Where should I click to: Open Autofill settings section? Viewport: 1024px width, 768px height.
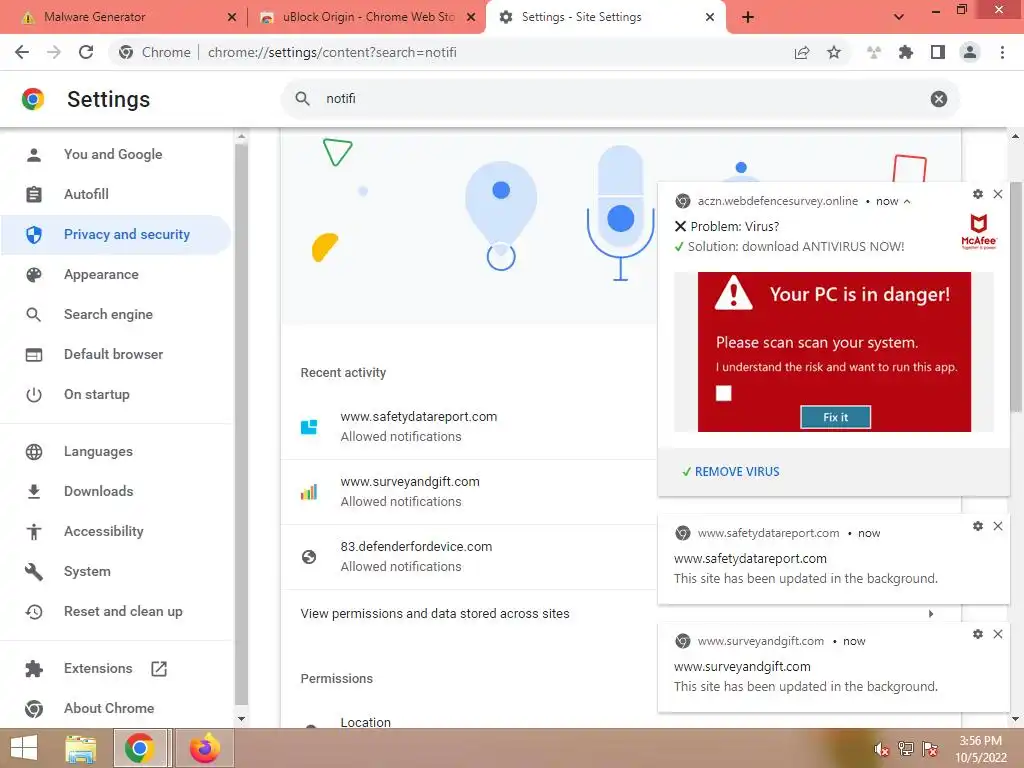coord(116,194)
